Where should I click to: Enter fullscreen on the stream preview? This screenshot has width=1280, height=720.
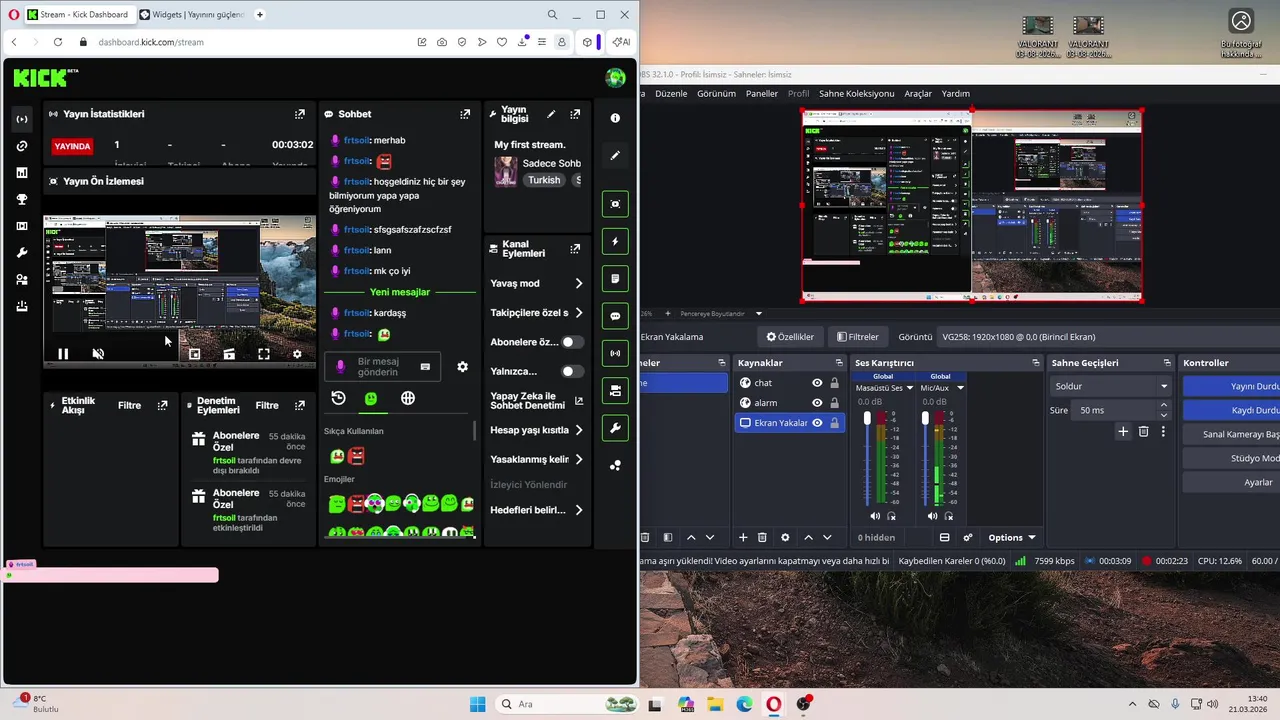click(x=264, y=354)
